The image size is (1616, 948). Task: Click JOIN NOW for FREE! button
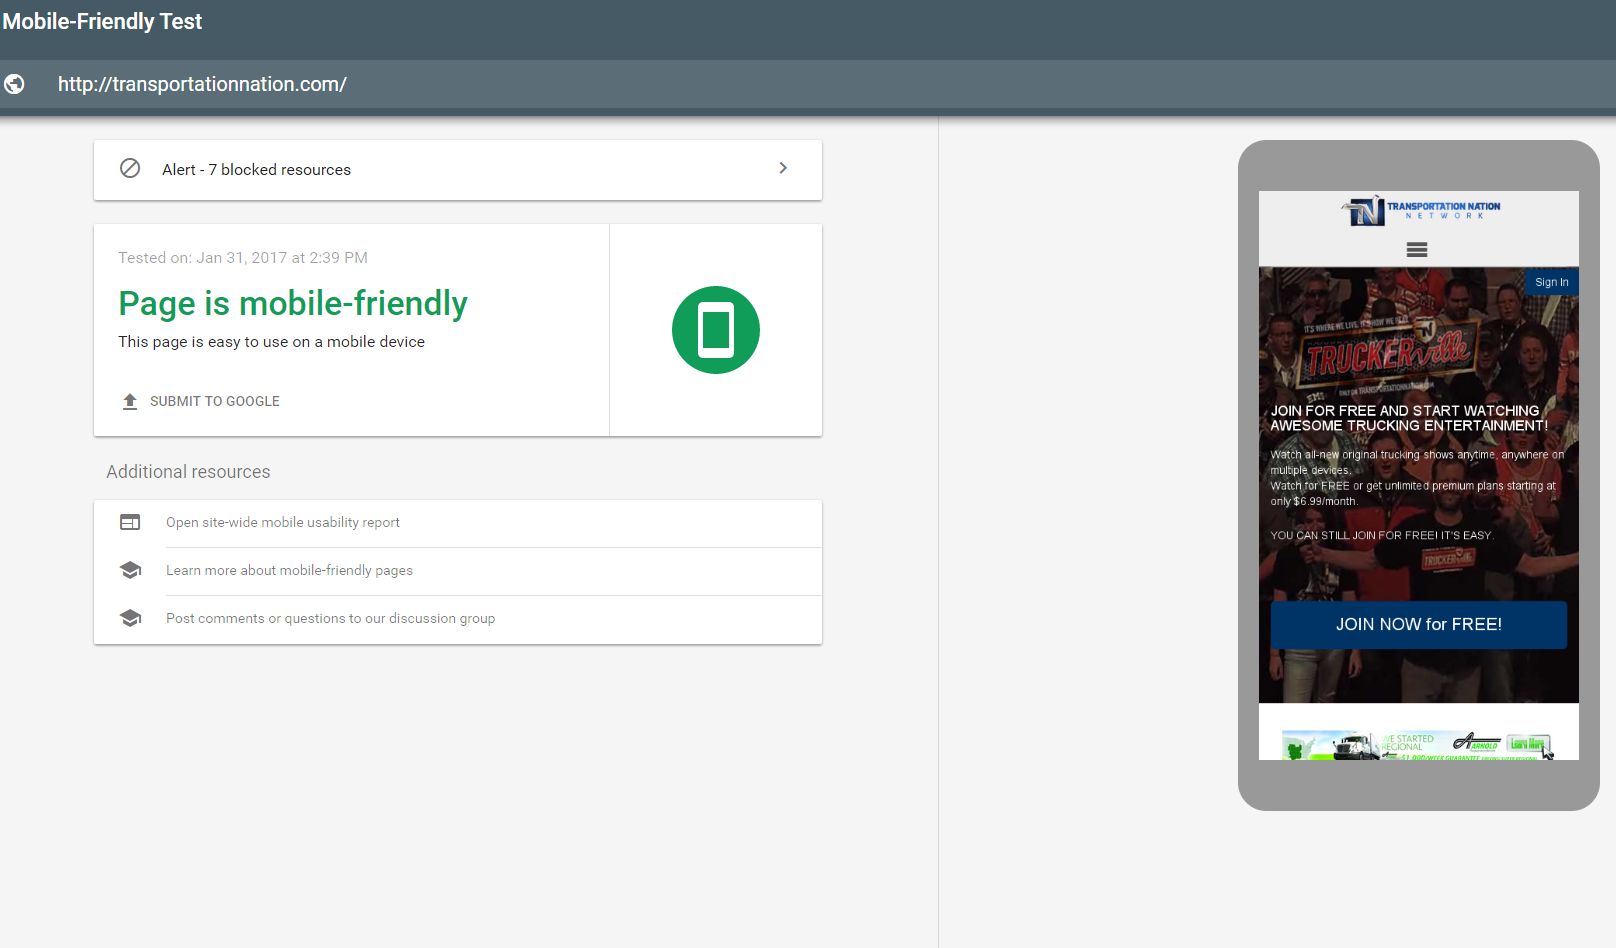[1419, 624]
